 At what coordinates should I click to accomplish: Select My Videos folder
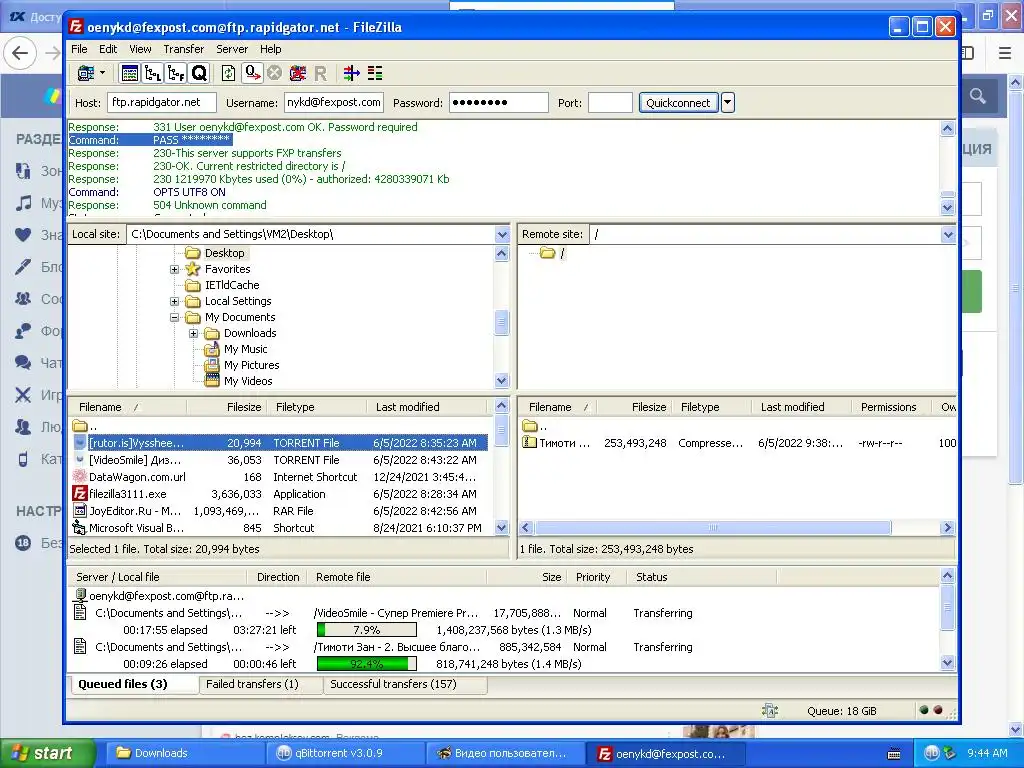coord(248,381)
